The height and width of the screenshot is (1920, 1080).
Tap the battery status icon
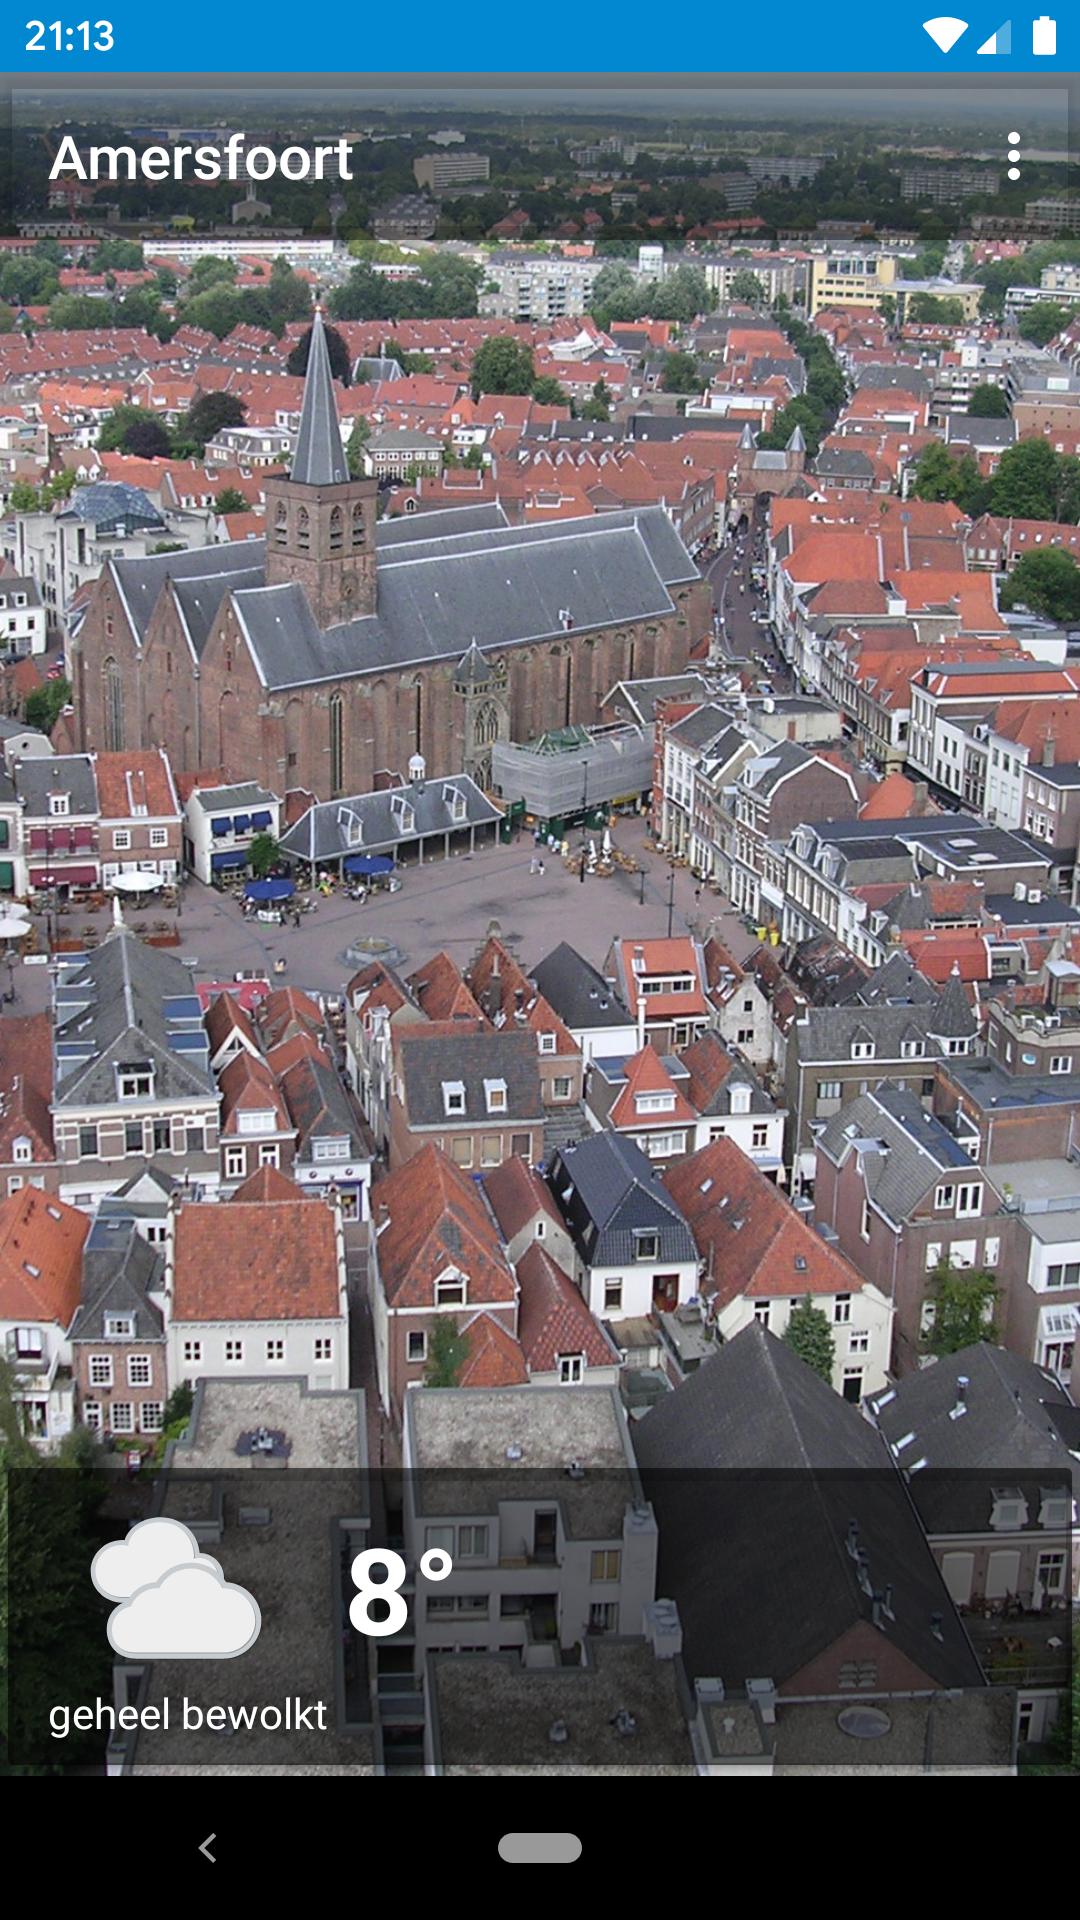(1044, 36)
